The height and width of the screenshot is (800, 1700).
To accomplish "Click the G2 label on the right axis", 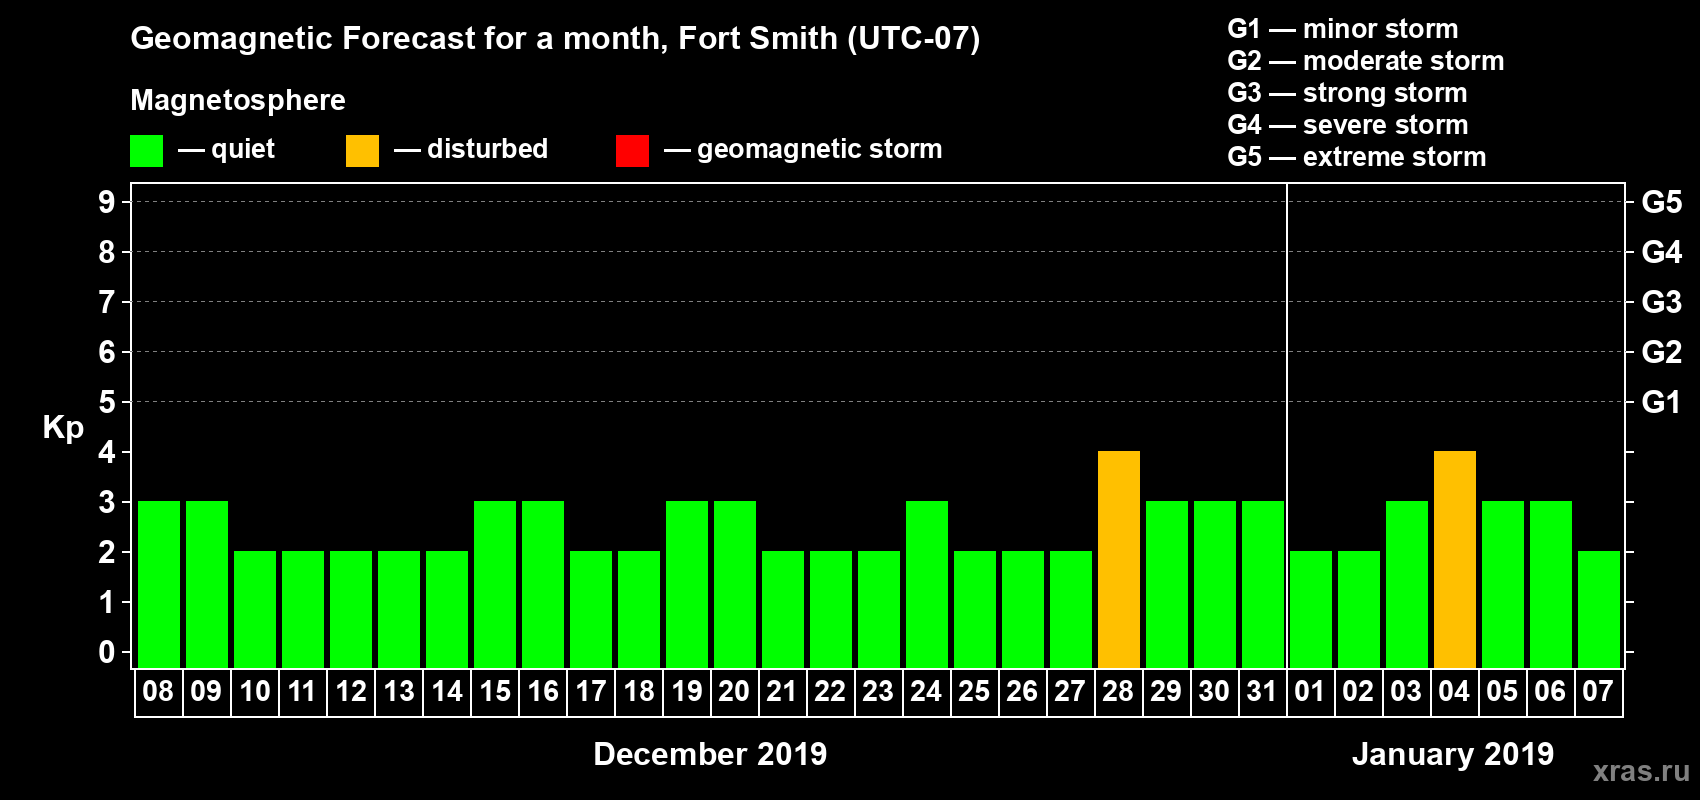I will point(1661,352).
